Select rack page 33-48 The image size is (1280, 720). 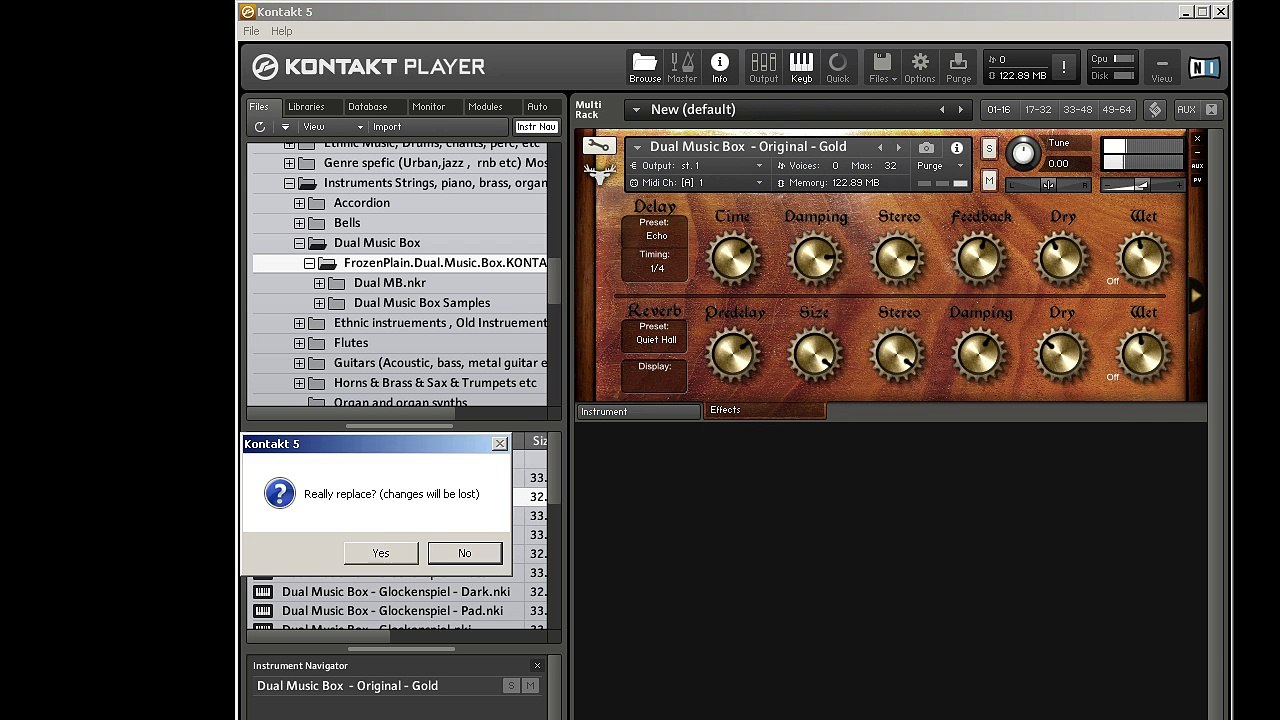tap(1077, 109)
